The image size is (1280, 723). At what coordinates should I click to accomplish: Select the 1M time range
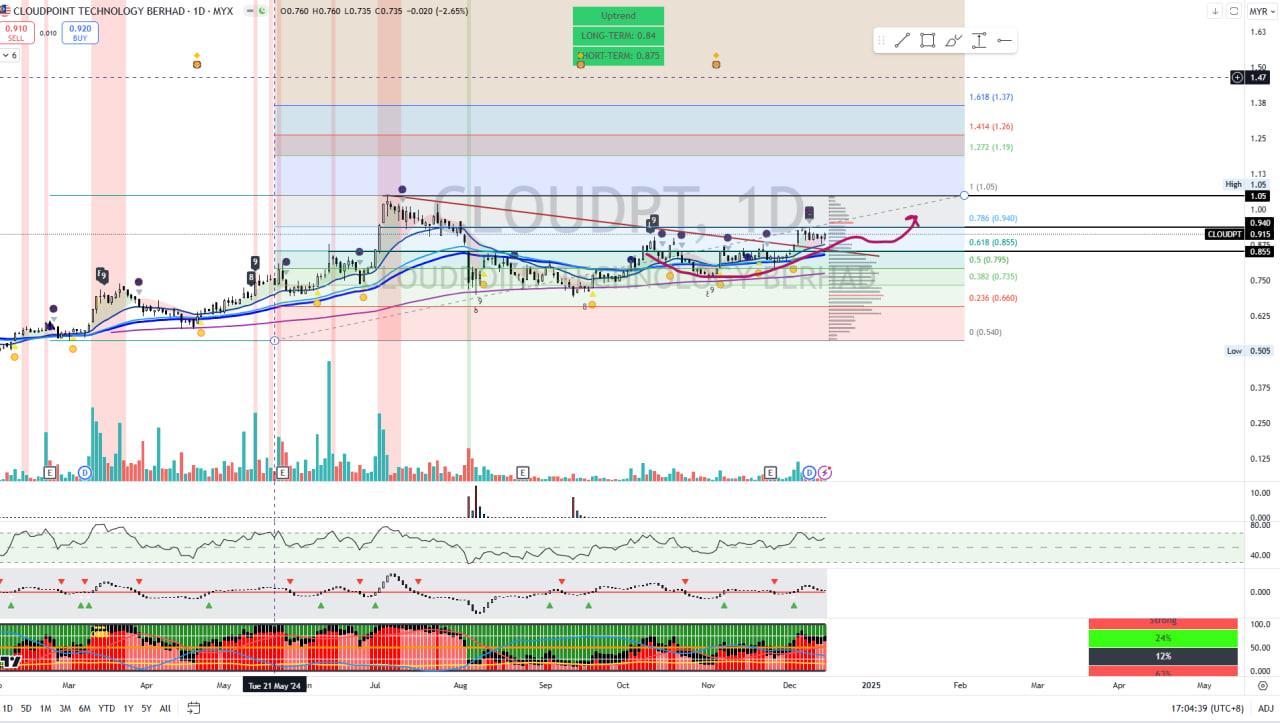tap(45, 708)
